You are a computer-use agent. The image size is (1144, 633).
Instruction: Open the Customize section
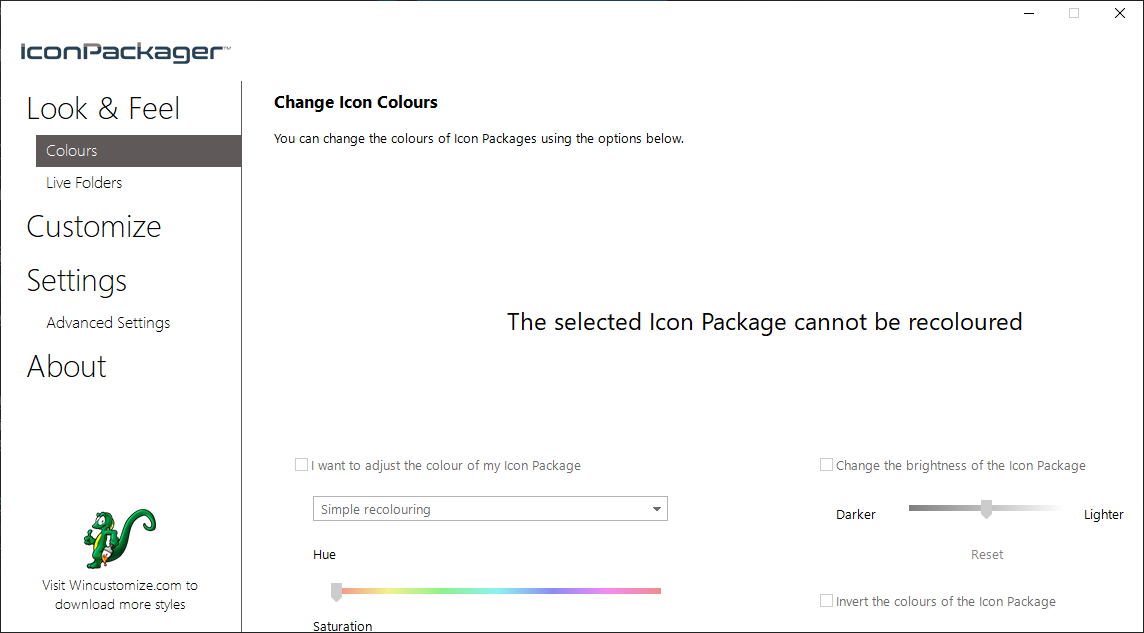coord(94,227)
